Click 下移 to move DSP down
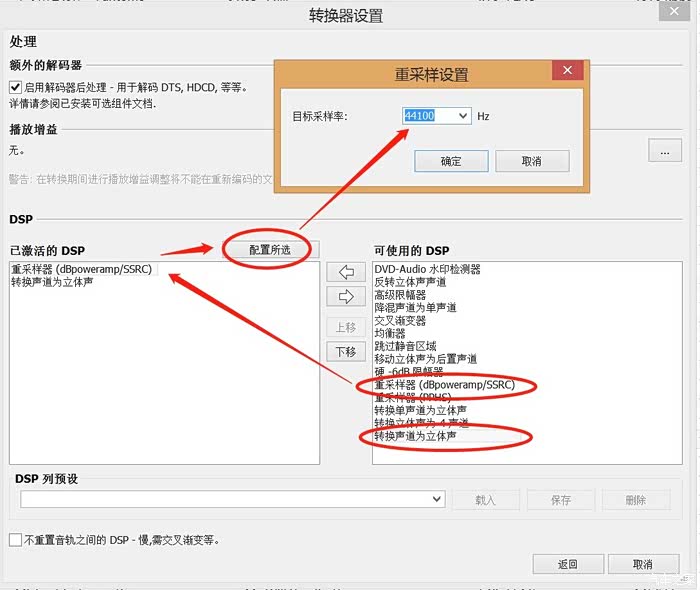700x590 pixels. [x=346, y=351]
